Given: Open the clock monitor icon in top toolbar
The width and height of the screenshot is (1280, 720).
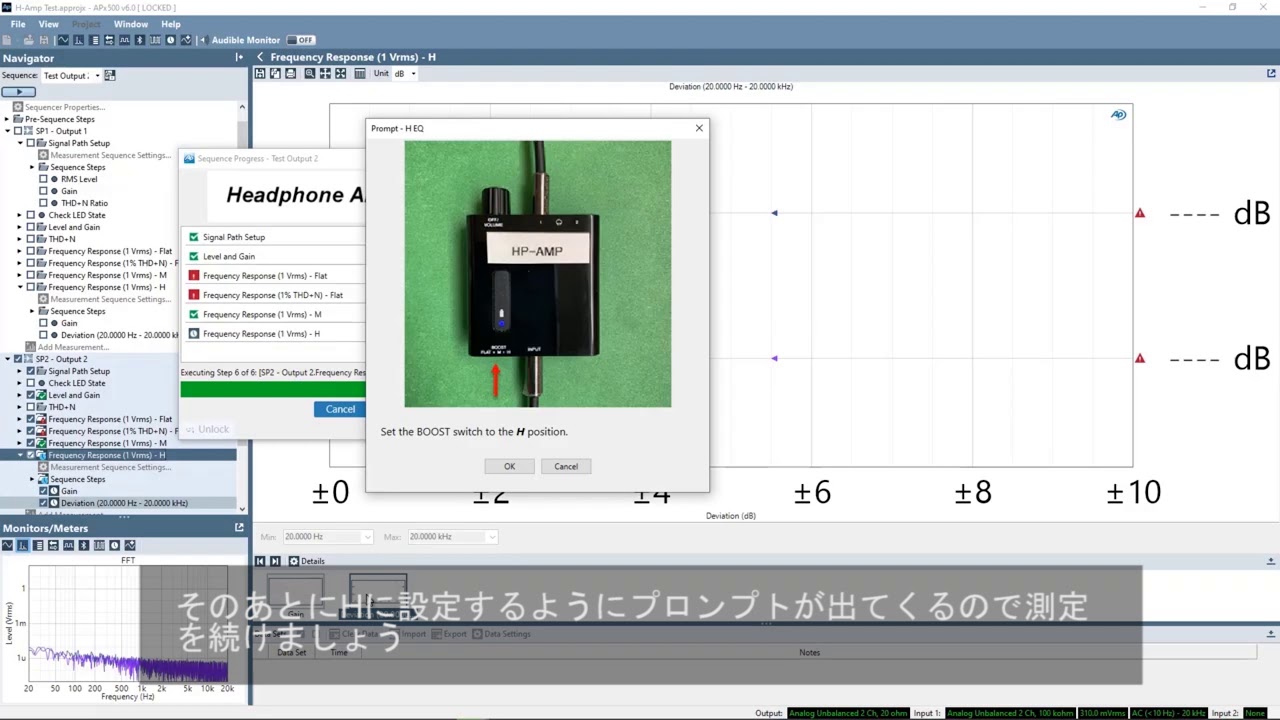Looking at the screenshot, I should (170, 40).
